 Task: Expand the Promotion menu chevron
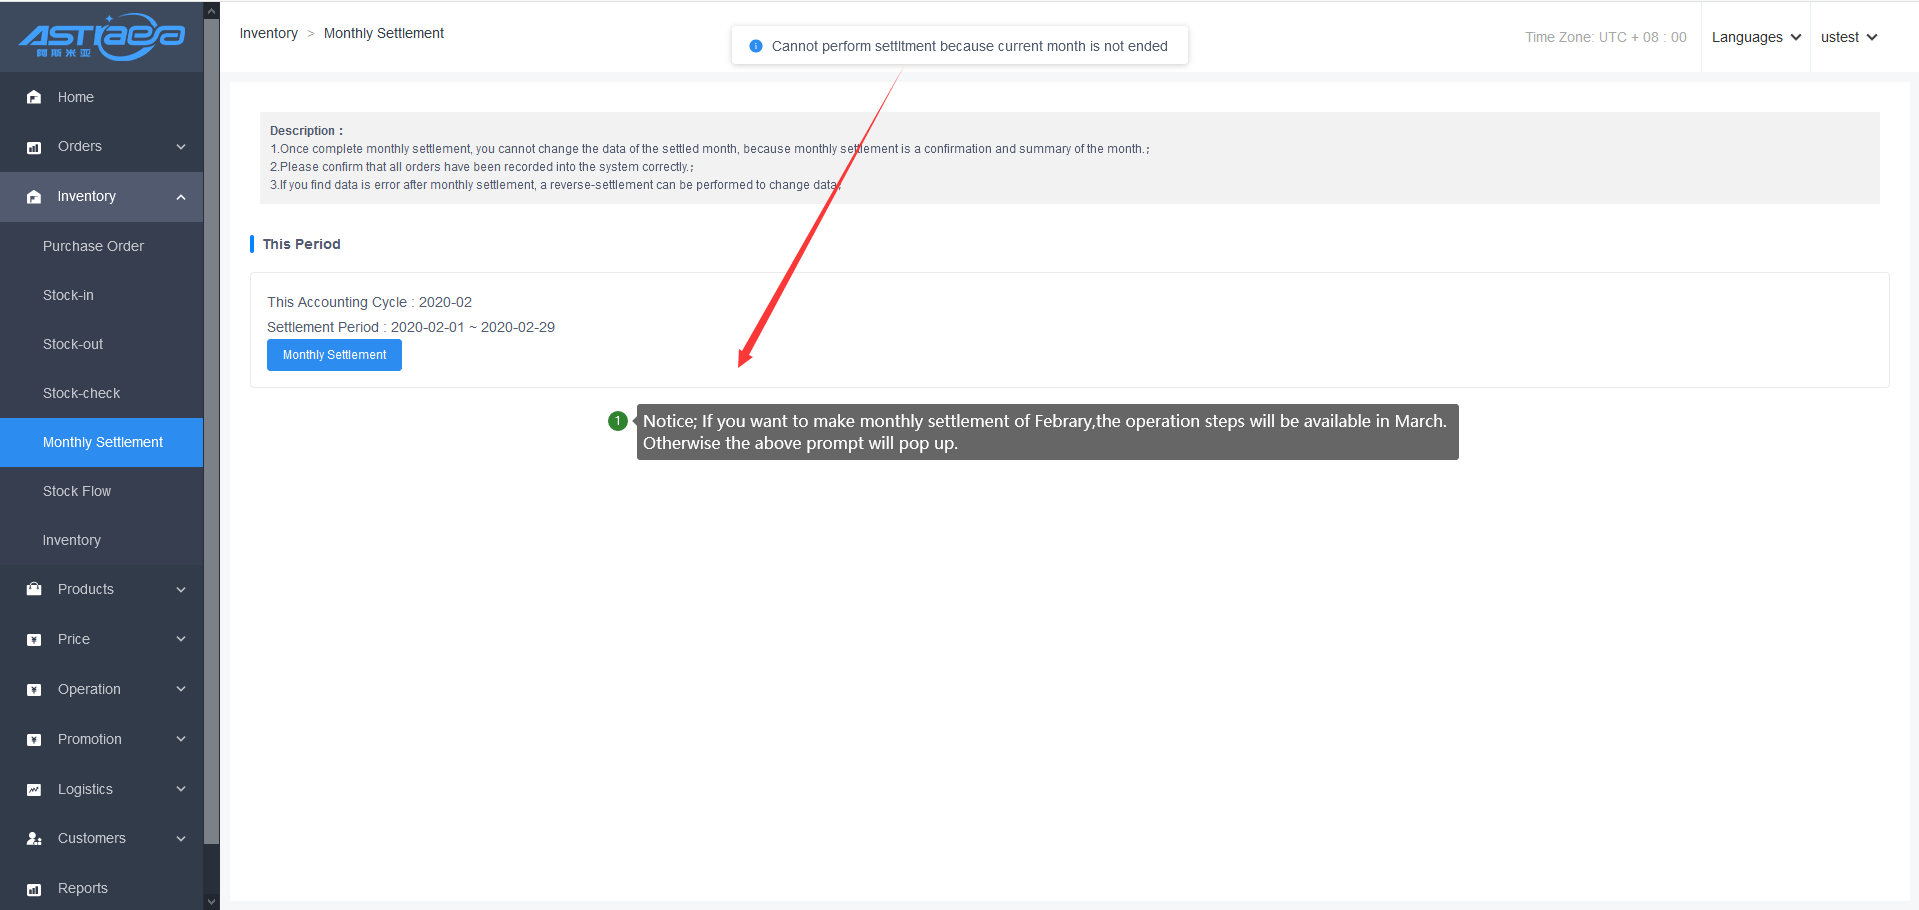coord(181,739)
